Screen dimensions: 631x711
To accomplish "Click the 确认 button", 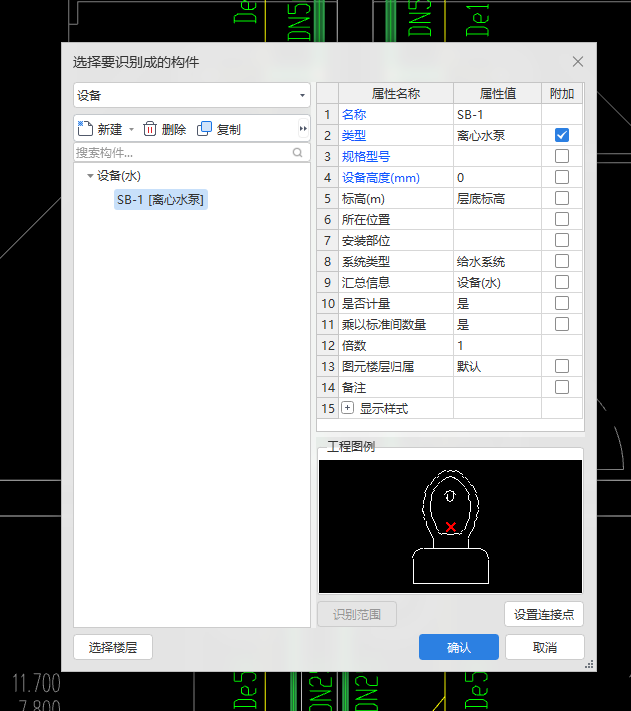I will pos(459,647).
